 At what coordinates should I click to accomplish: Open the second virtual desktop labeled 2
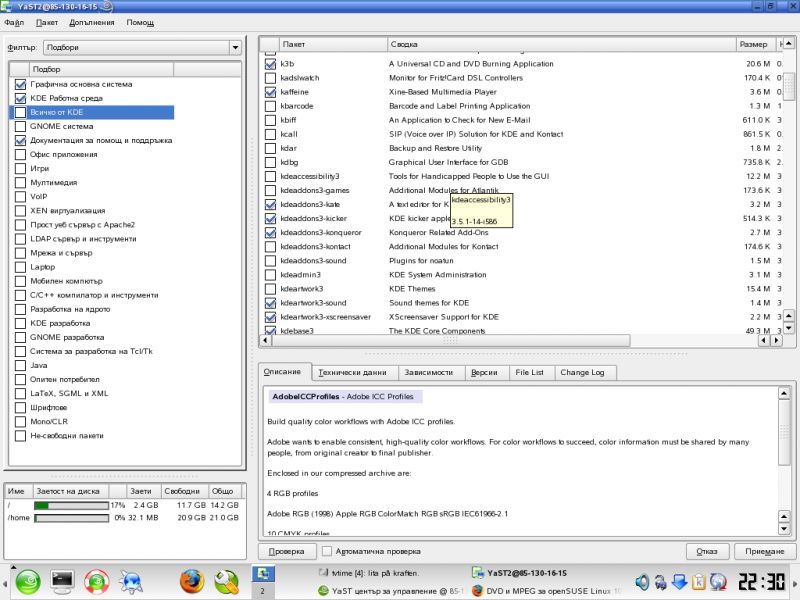click(263, 591)
